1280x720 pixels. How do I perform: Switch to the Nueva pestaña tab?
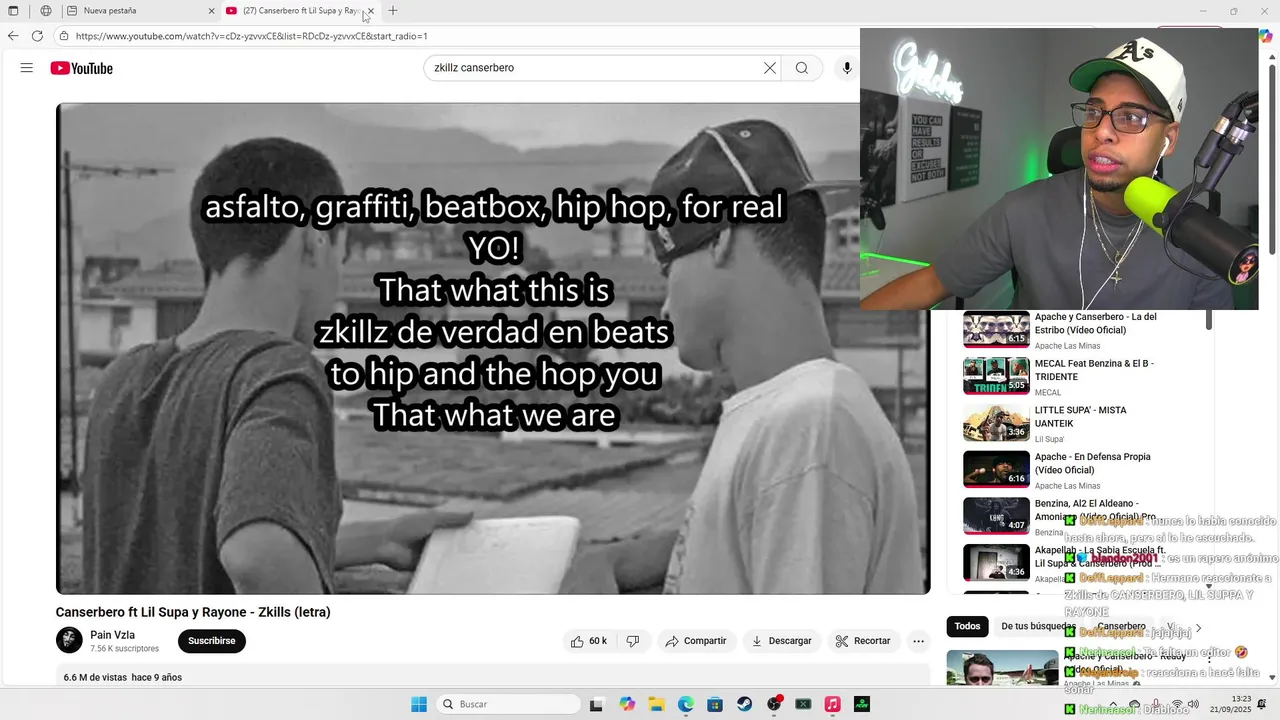tap(138, 11)
